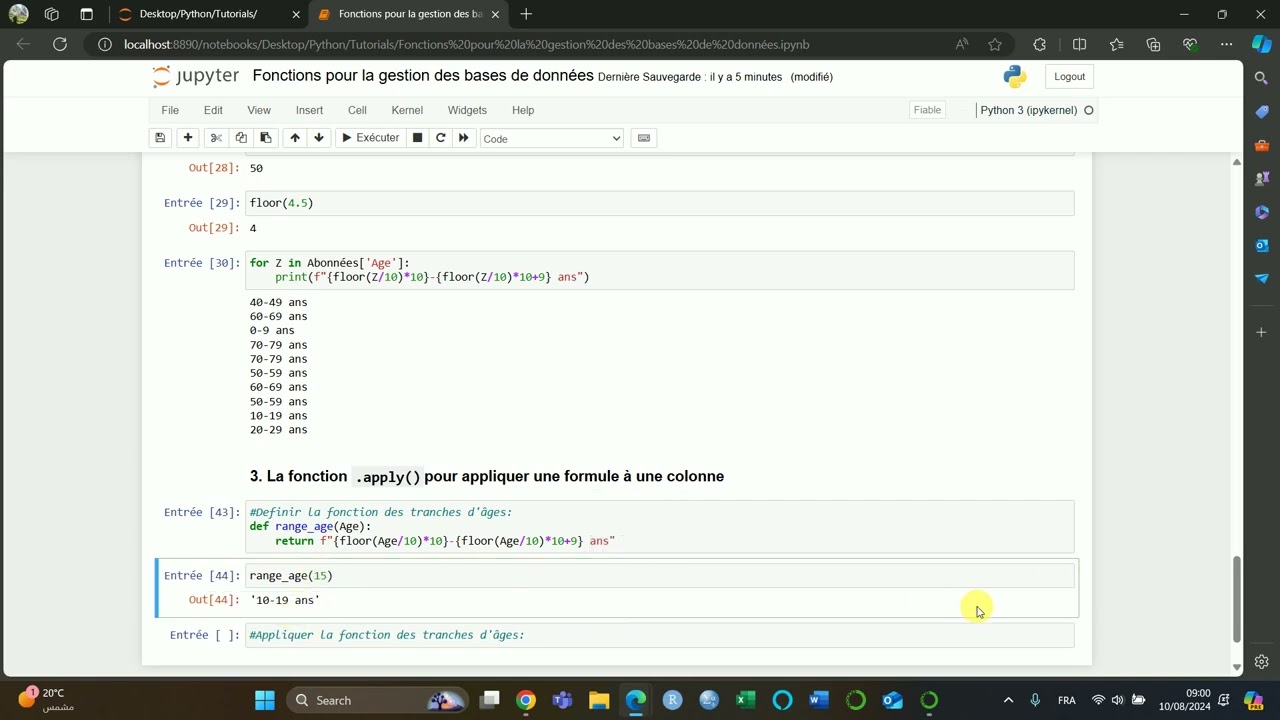Cut selected cells with the scissors icon
Viewport: 1280px width, 720px height.
[216, 138]
